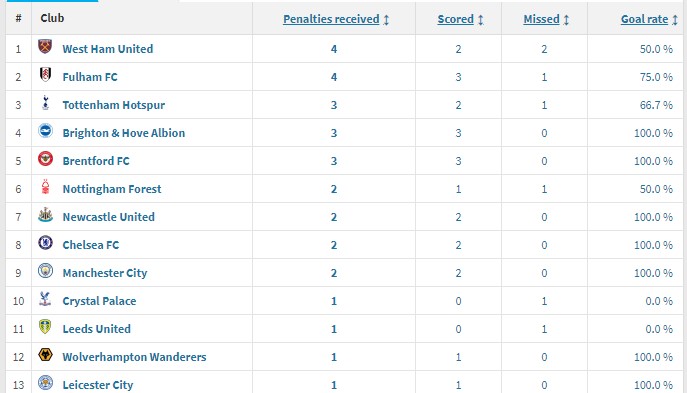Click Tottenham's penalties received number 3
This screenshot has height=393, width=687.
tap(334, 105)
